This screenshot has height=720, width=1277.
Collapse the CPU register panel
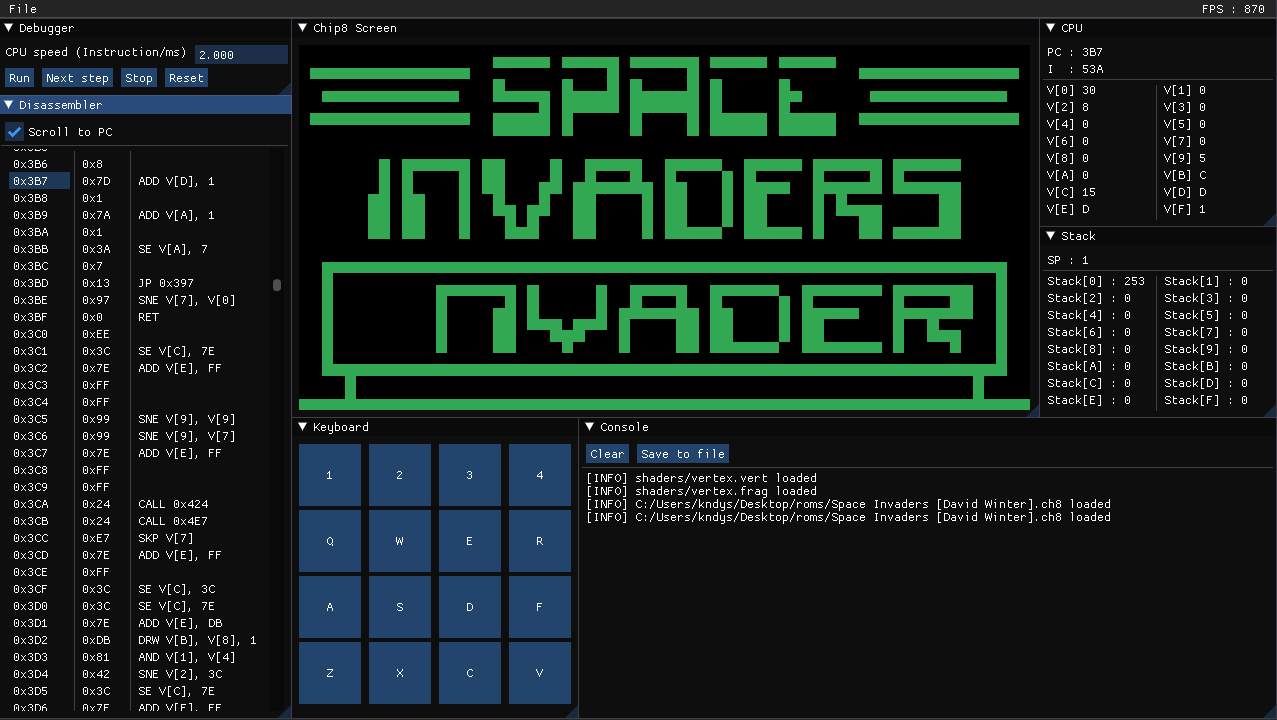click(1049, 28)
